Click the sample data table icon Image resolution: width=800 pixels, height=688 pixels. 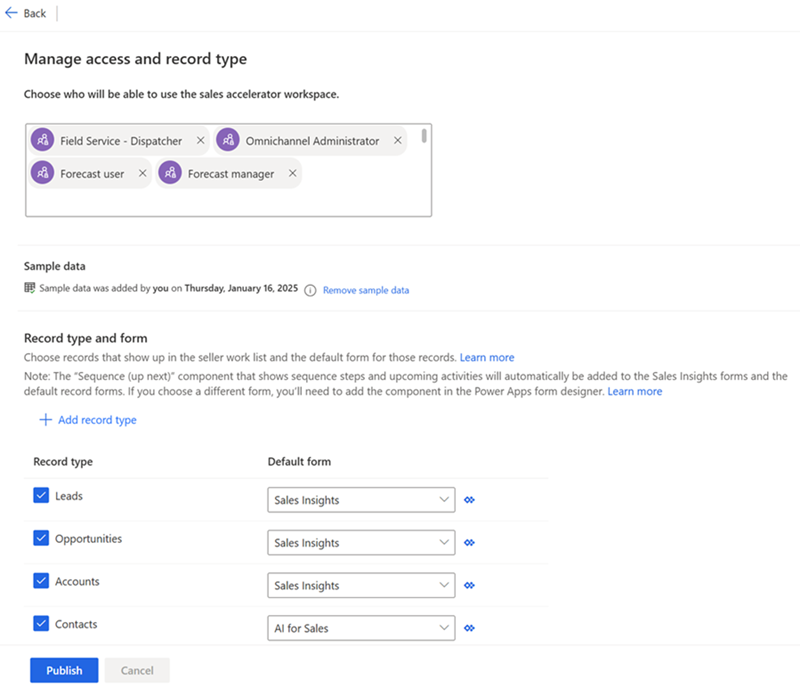30,288
